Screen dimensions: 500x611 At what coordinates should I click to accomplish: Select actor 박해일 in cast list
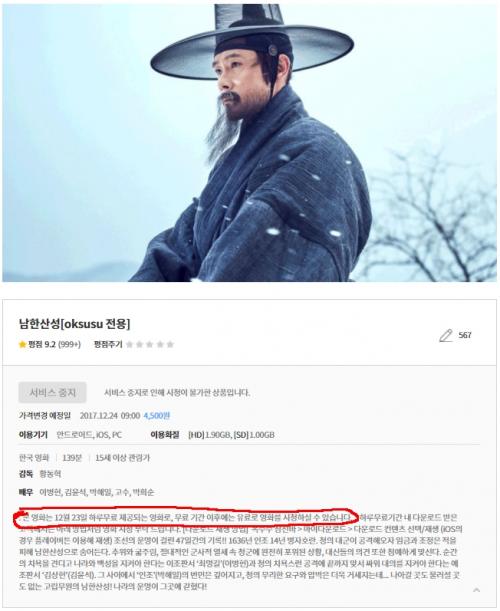point(100,492)
